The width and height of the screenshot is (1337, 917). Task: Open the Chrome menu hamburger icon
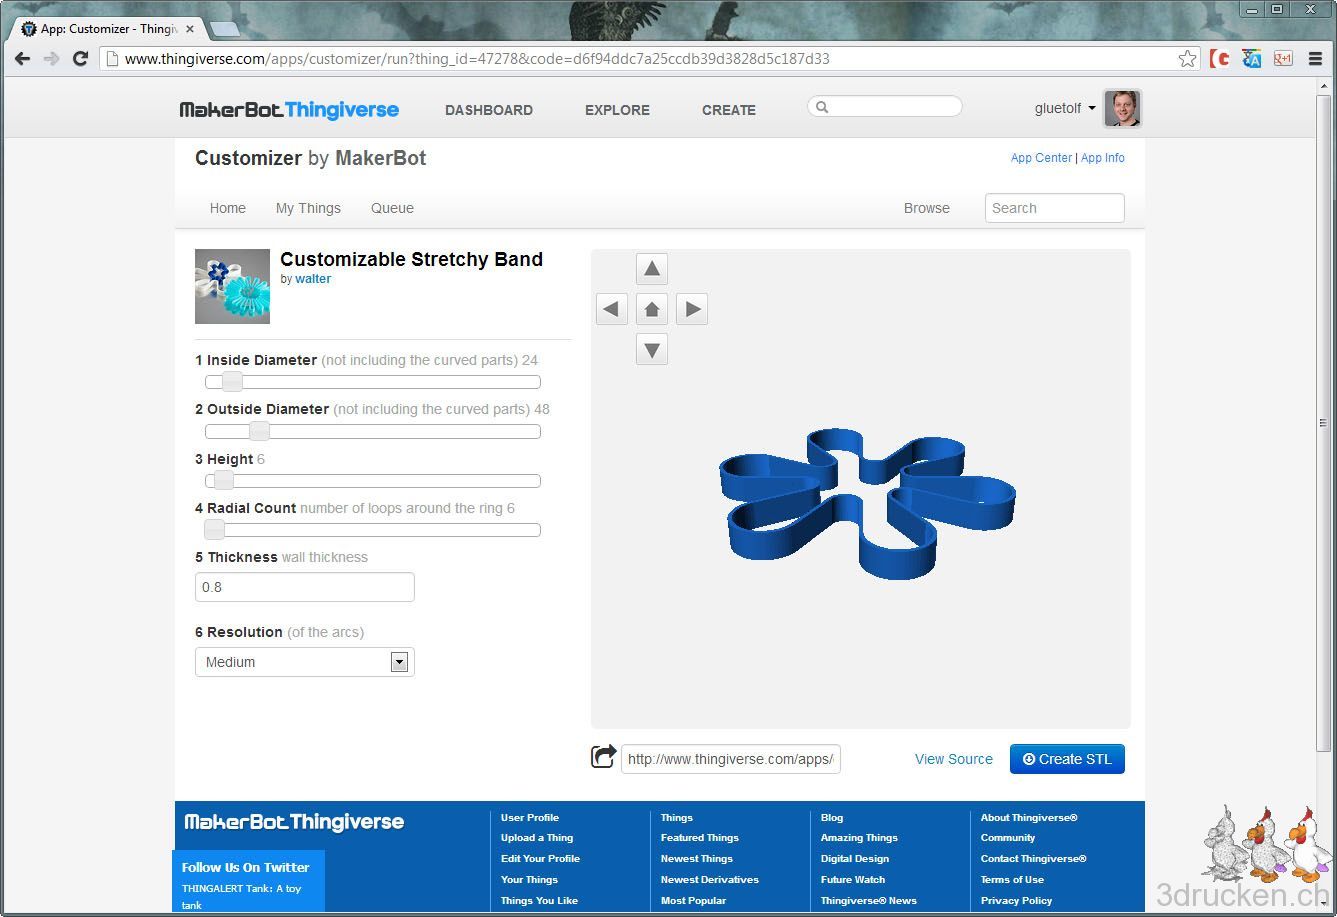tap(1315, 59)
